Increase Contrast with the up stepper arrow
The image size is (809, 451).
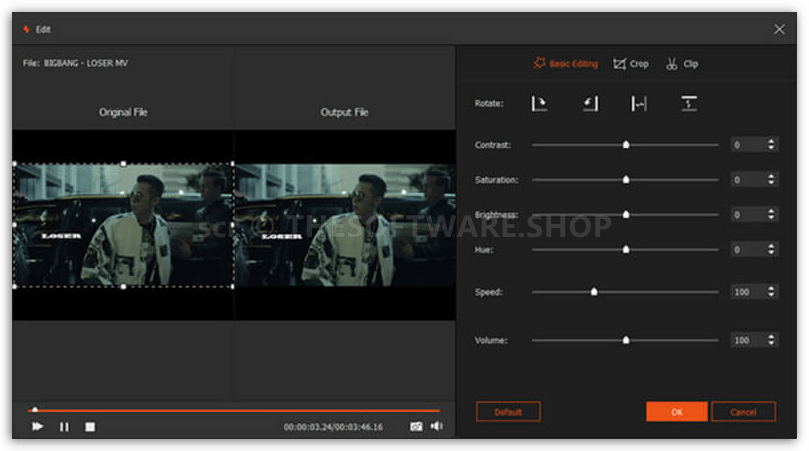pos(771,141)
